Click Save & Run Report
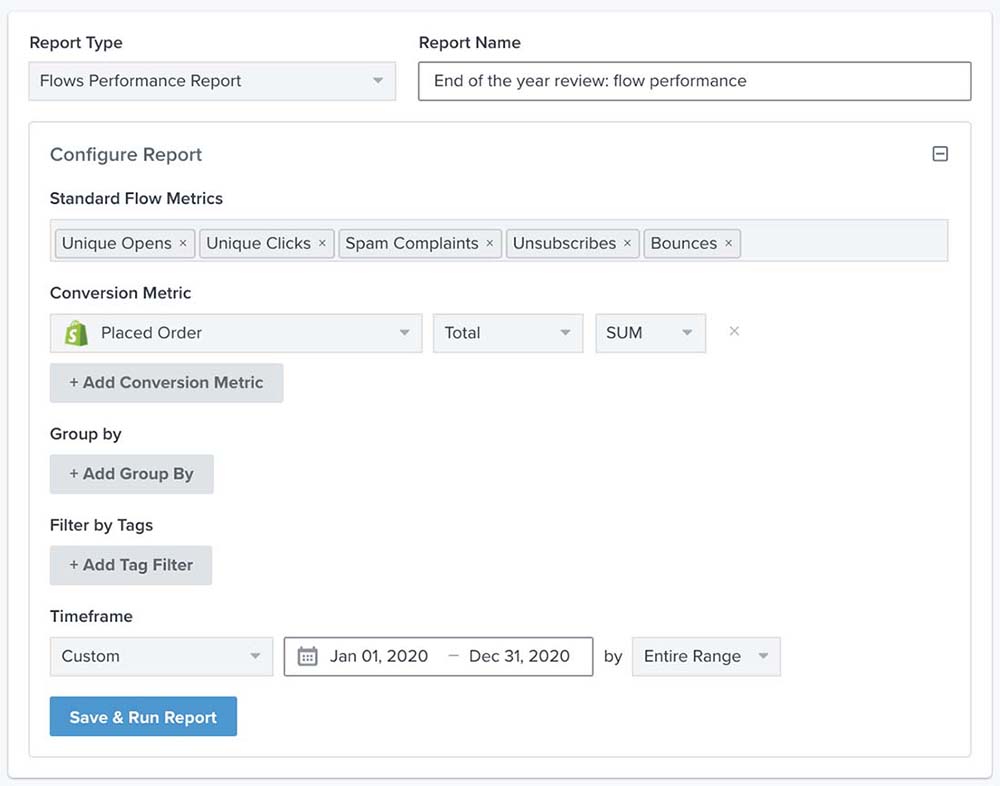The width and height of the screenshot is (1000, 786). pyautogui.click(x=143, y=716)
